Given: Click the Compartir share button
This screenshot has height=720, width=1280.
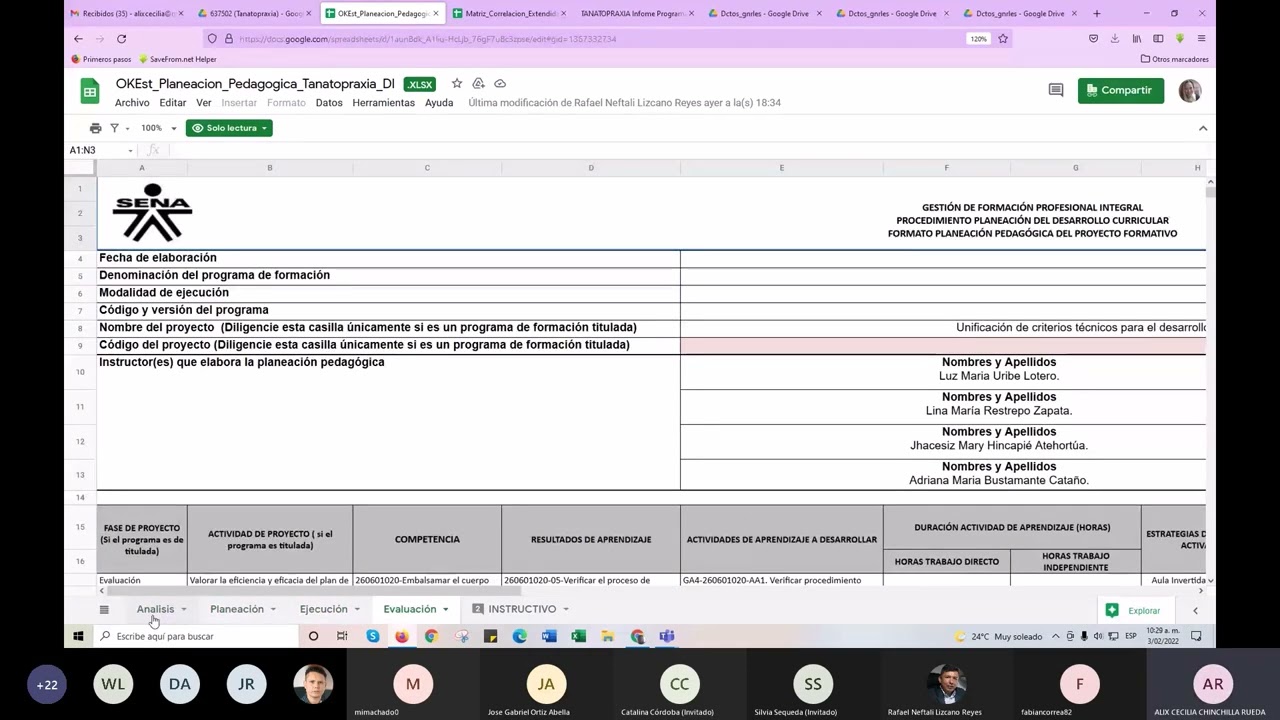Looking at the screenshot, I should point(1120,90).
